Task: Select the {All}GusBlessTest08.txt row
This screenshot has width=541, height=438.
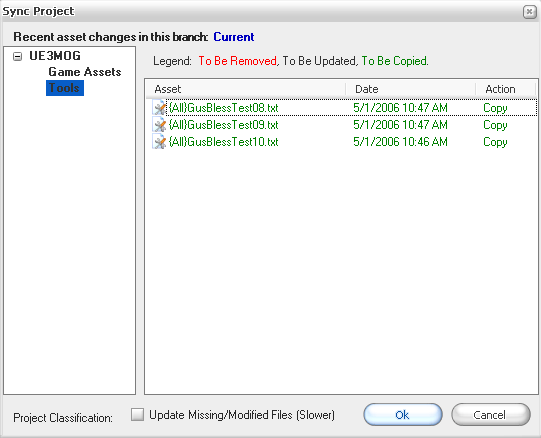Action: pyautogui.click(x=344, y=108)
